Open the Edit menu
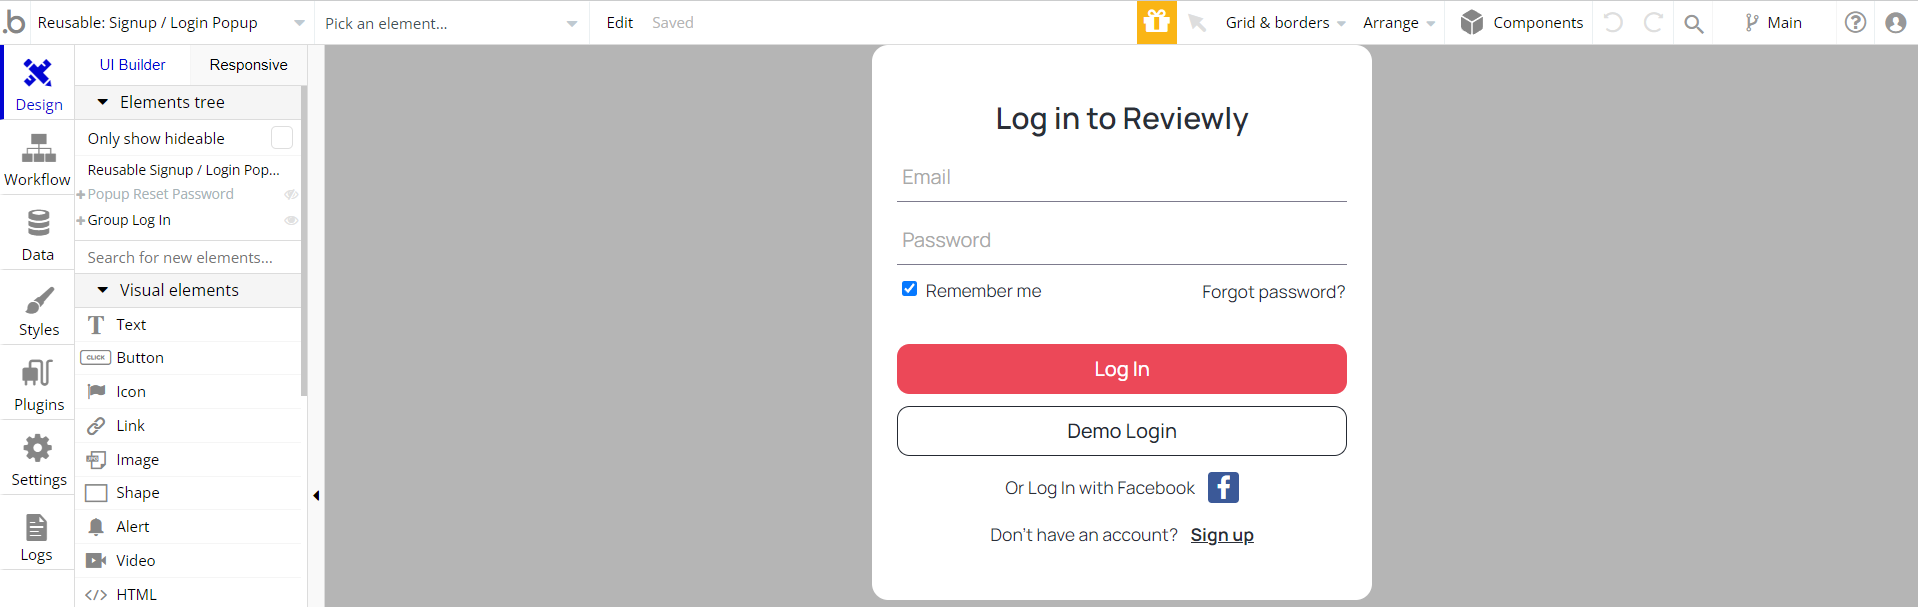This screenshot has width=1918, height=607. point(620,22)
